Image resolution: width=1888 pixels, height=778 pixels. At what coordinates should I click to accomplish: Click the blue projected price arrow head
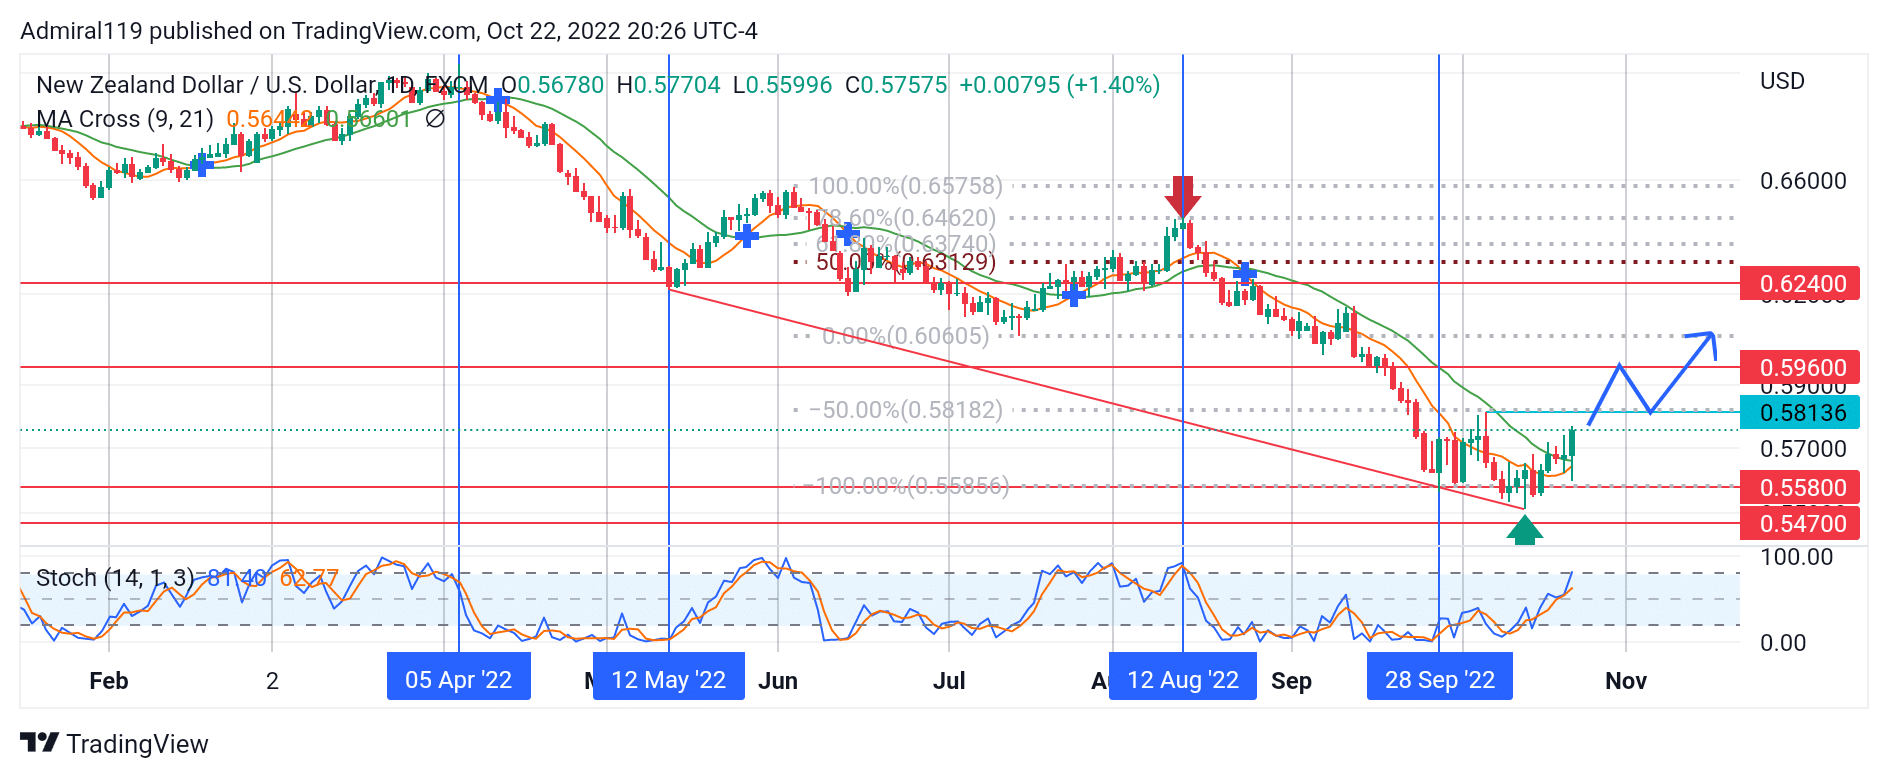1703,344
